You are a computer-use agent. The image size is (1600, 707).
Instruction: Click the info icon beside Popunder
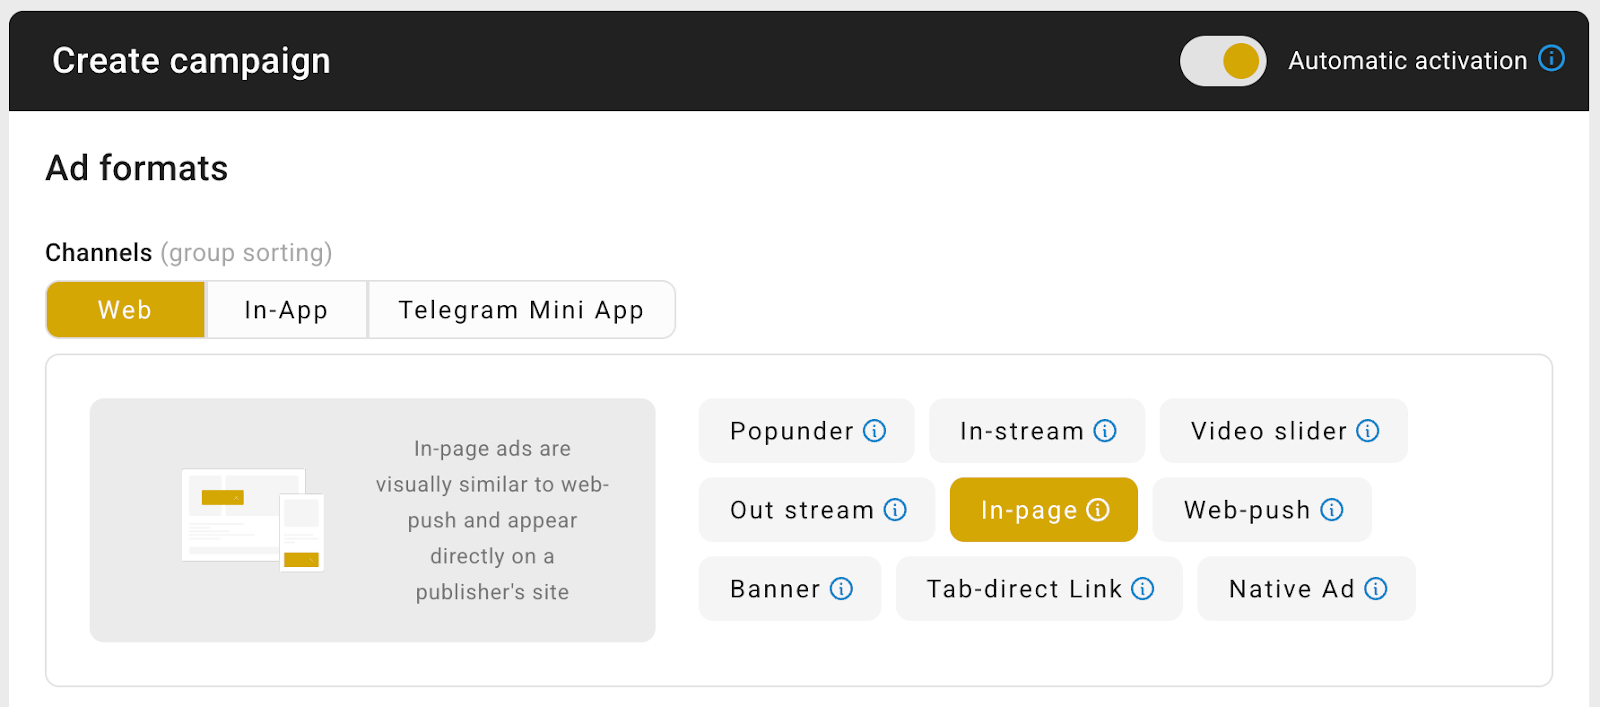pos(875,431)
